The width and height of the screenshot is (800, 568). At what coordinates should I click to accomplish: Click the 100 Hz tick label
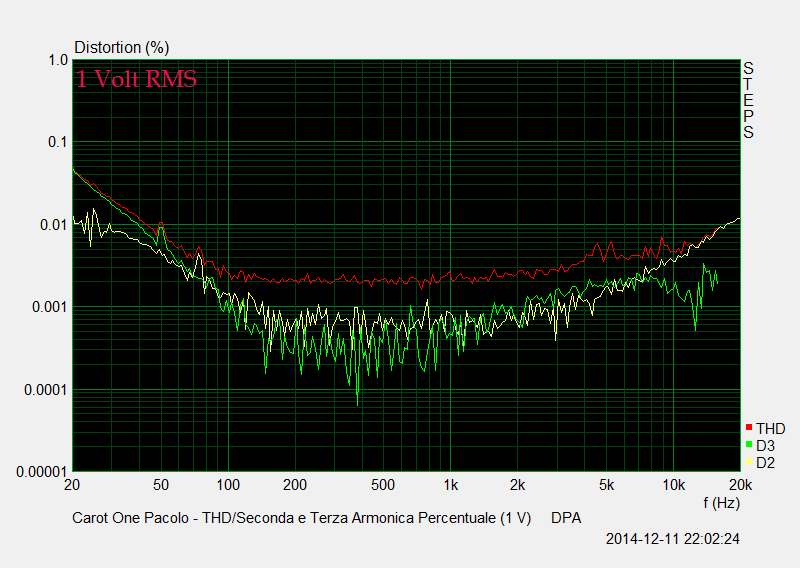(229, 485)
